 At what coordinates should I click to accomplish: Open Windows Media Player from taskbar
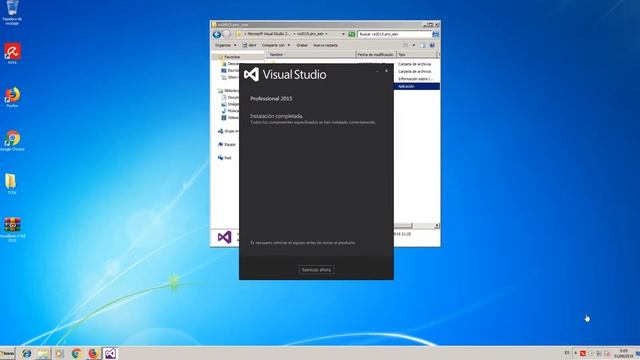point(60,353)
